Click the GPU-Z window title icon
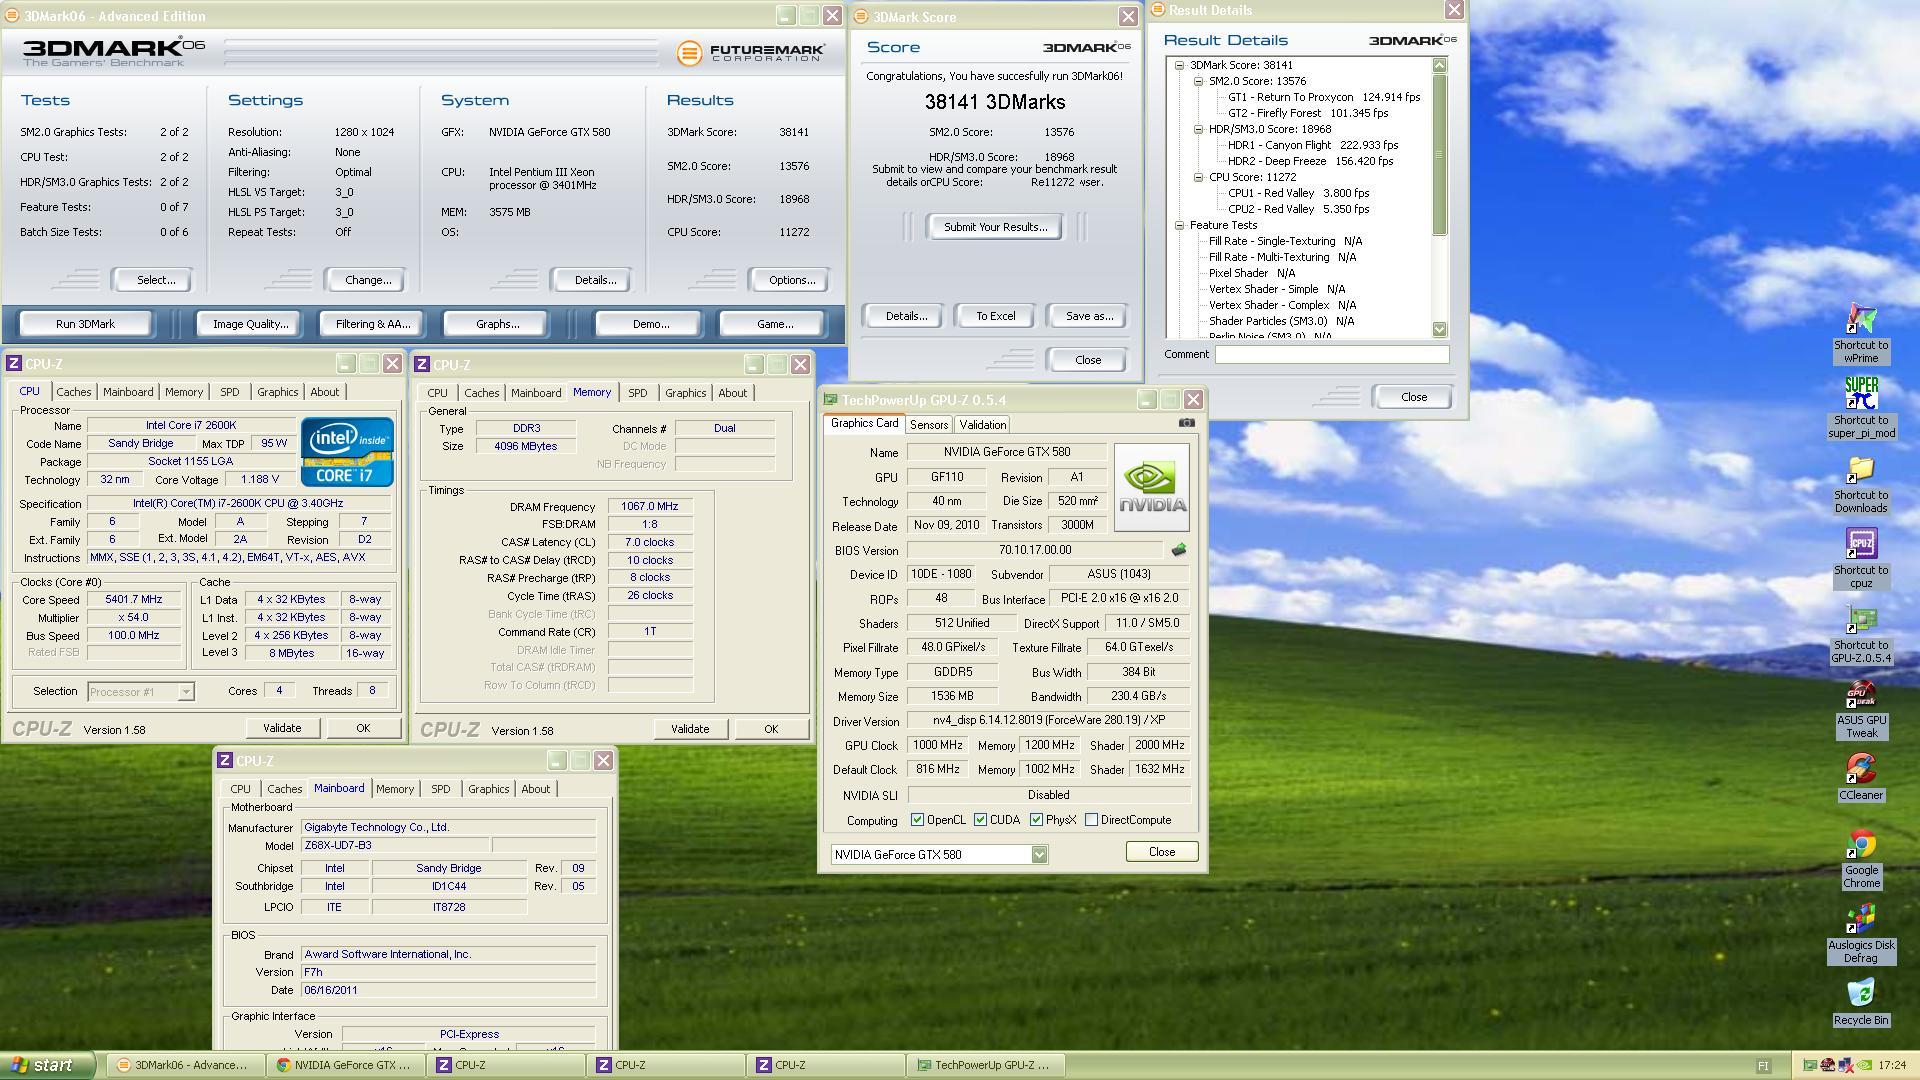This screenshot has height=1080, width=1920. (x=830, y=399)
